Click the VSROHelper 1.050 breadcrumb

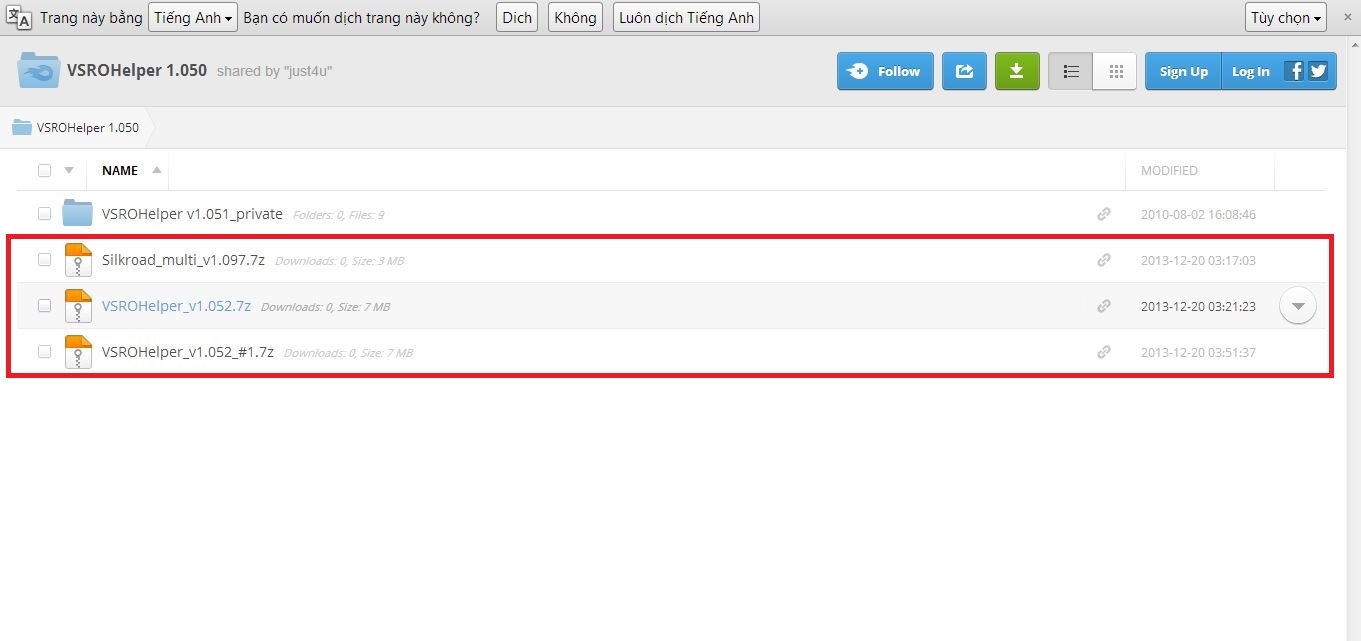click(88, 128)
